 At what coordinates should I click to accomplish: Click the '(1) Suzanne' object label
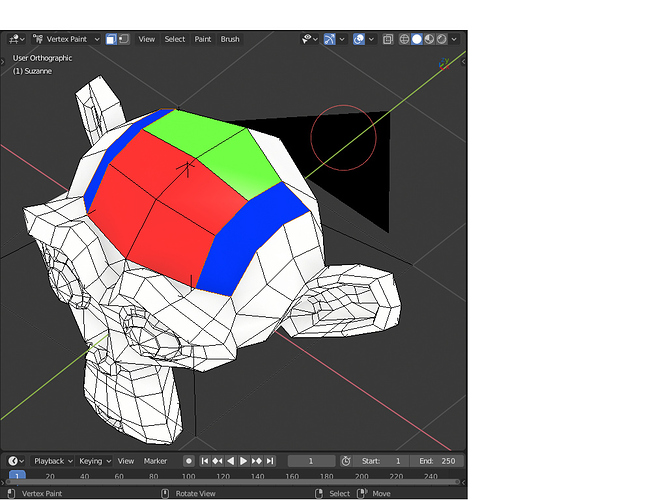pos(32,71)
